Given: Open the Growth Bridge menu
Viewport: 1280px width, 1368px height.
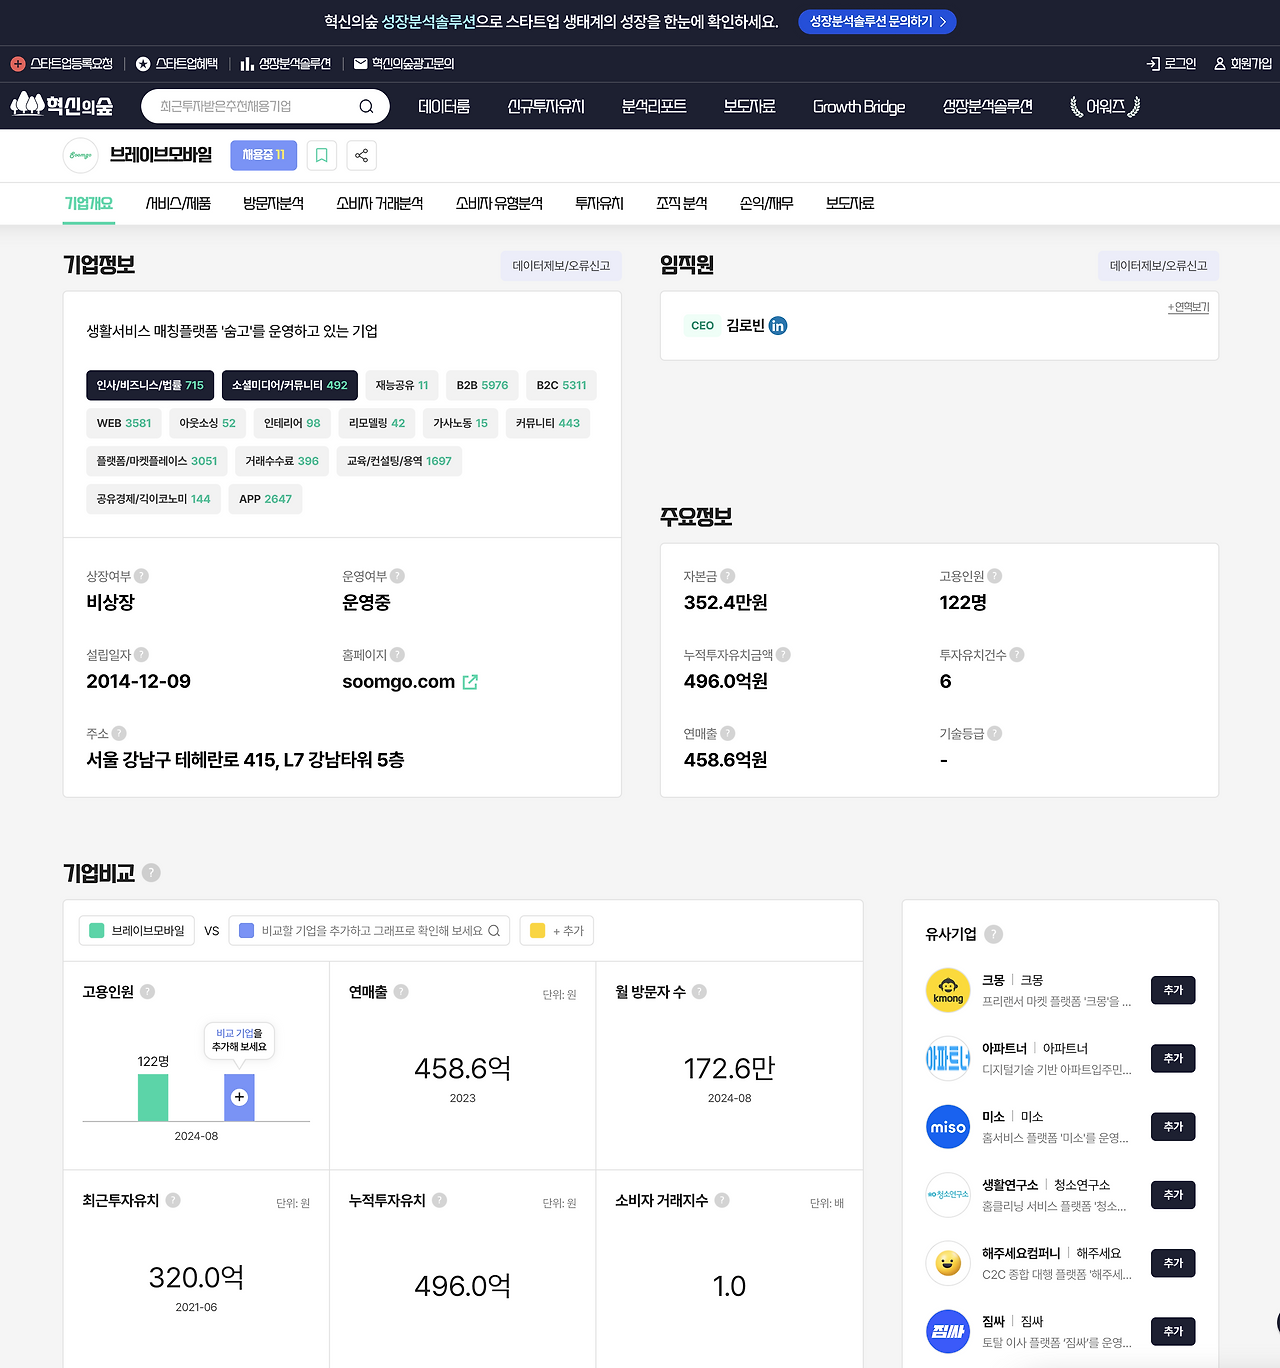Looking at the screenshot, I should 859,106.
